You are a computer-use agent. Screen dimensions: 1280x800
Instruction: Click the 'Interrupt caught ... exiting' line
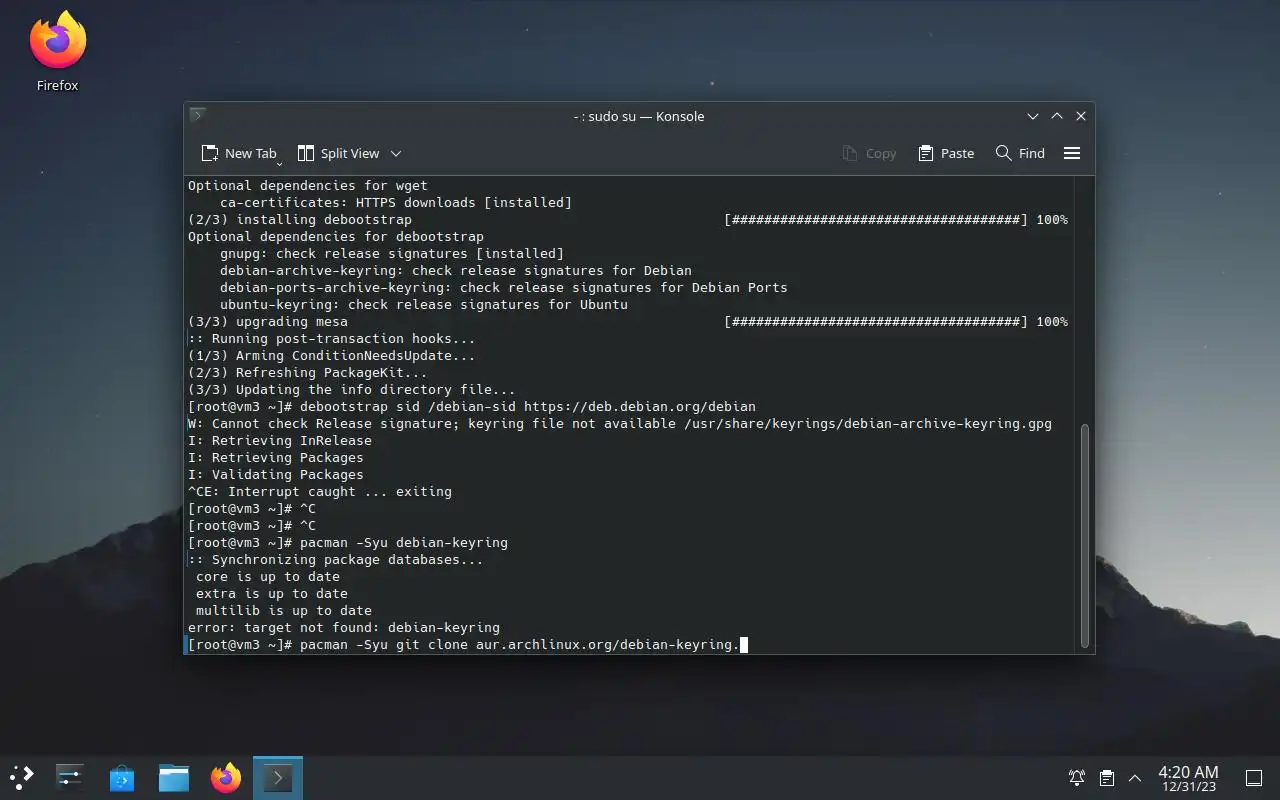coord(320,491)
